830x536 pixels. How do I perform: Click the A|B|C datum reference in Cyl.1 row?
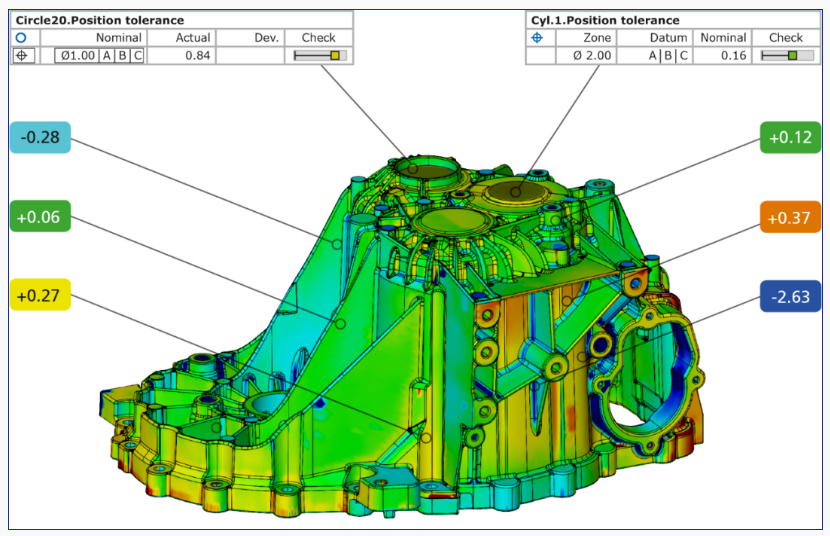pos(668,56)
